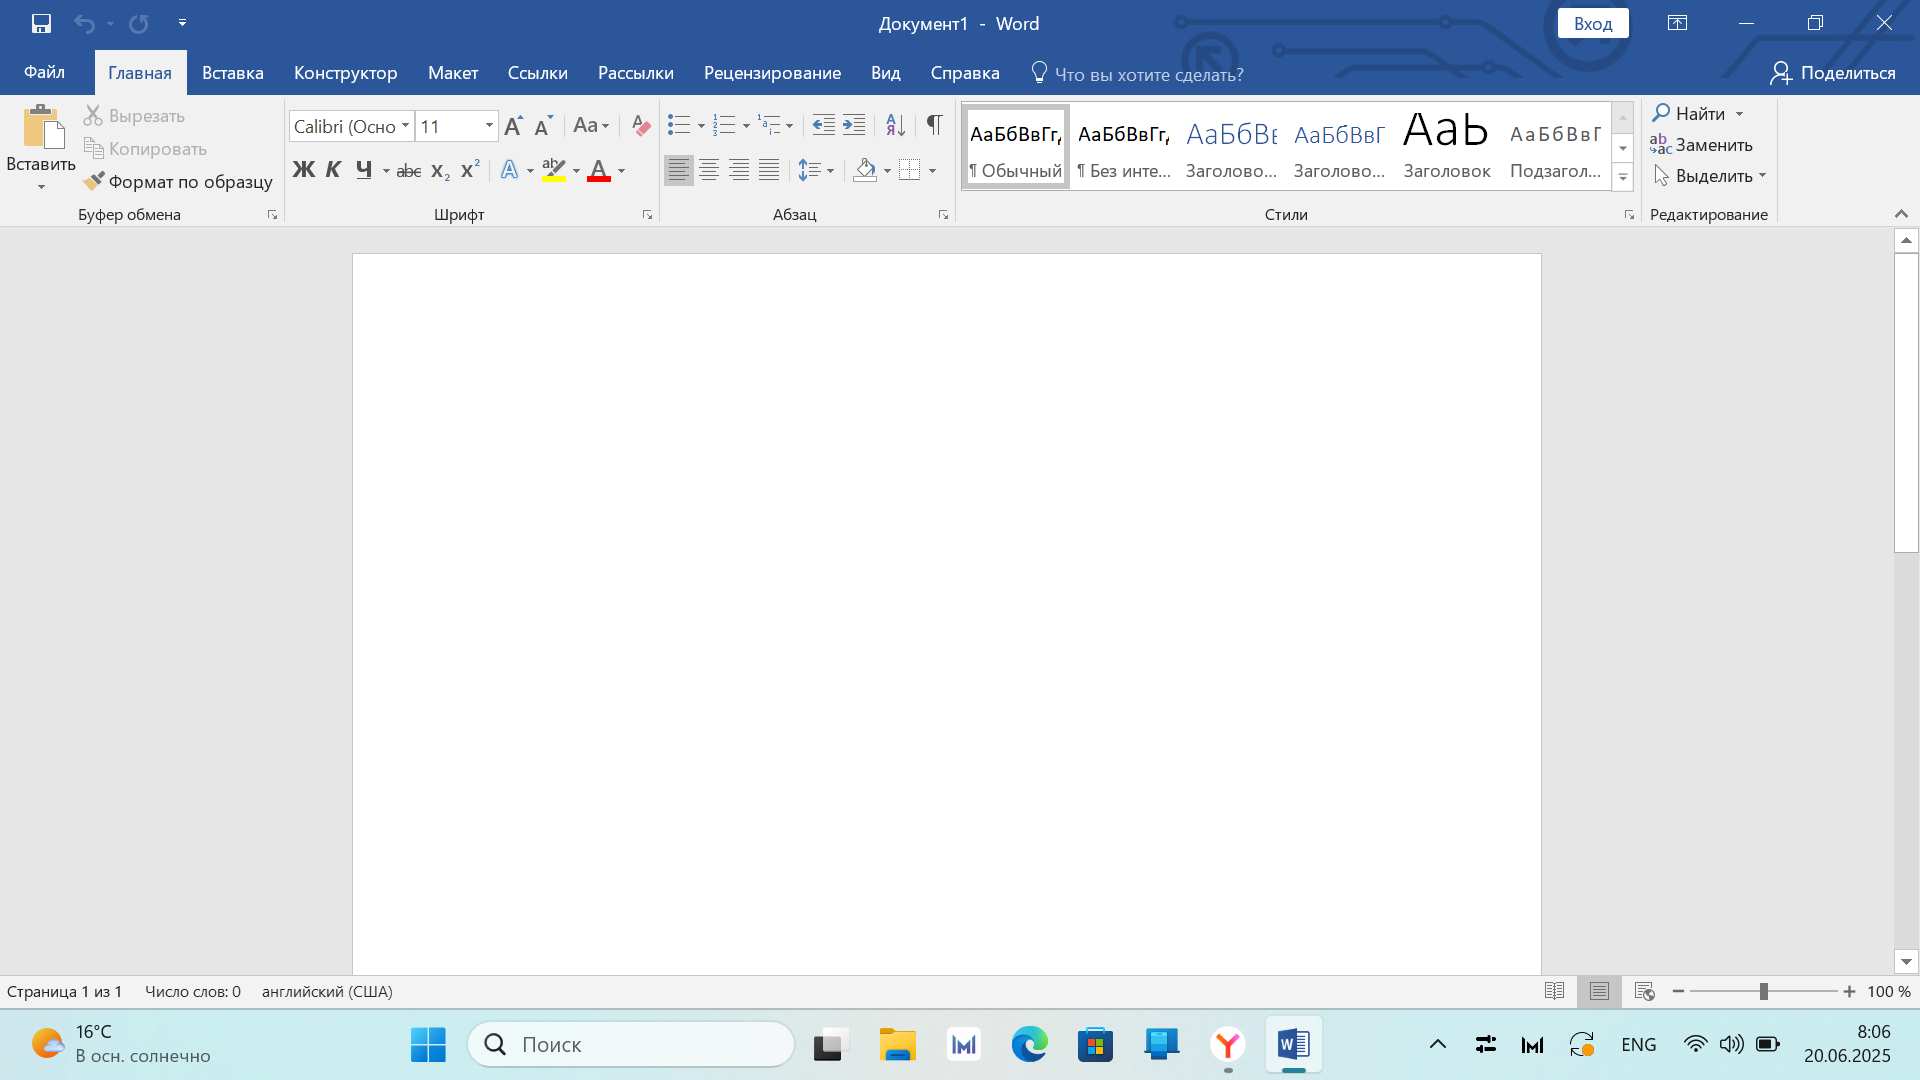Open the numbering list dropdown arrow
This screenshot has width=1920, height=1080.
[x=746, y=126]
